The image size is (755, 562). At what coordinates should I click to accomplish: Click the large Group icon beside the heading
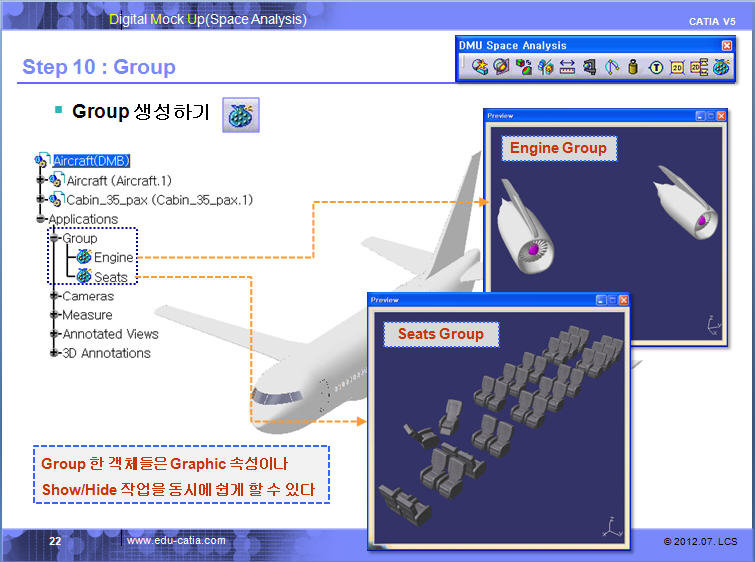click(x=240, y=114)
